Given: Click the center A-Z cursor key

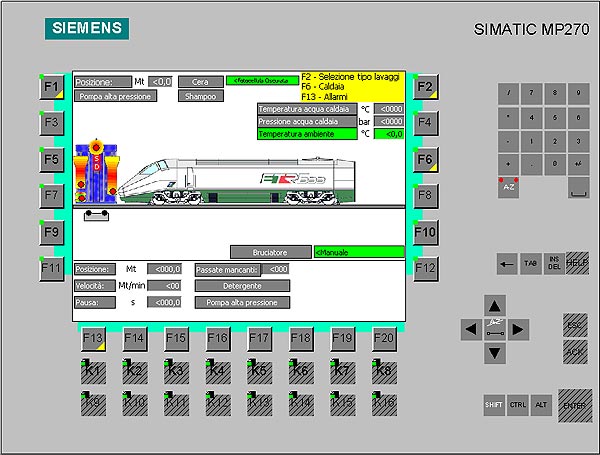Looking at the screenshot, I should pos(494,329).
